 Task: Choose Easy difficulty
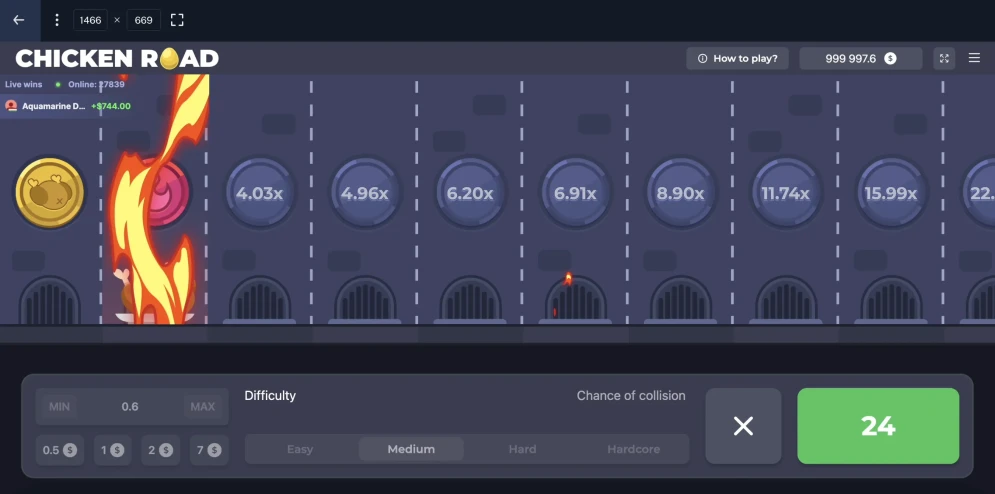point(300,449)
